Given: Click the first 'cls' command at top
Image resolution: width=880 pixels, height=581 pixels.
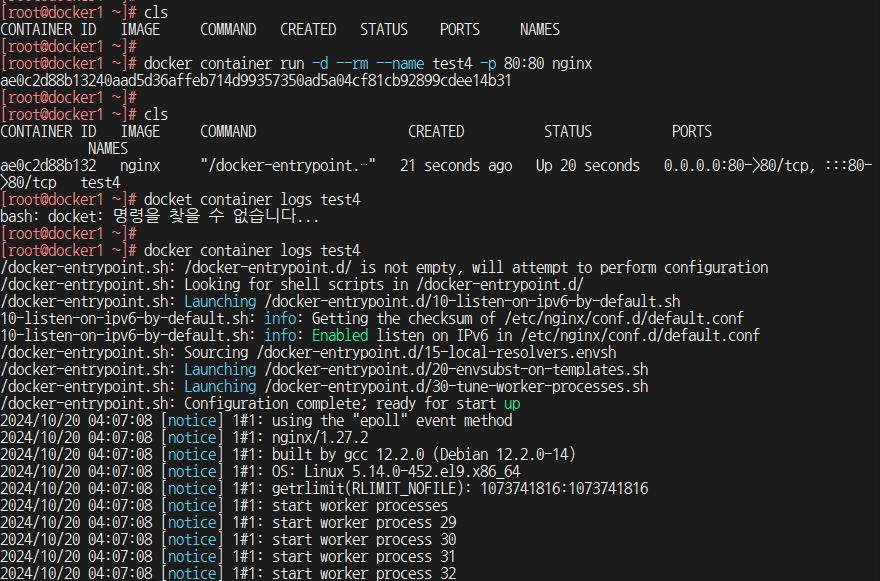Looking at the screenshot, I should point(156,12).
